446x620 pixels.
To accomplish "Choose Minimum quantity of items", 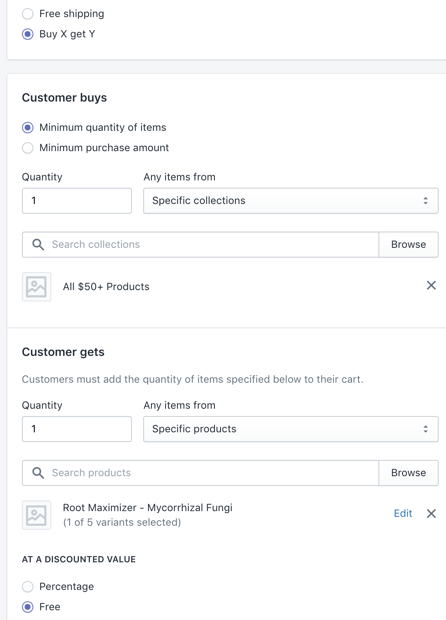I will pyautogui.click(x=28, y=127).
